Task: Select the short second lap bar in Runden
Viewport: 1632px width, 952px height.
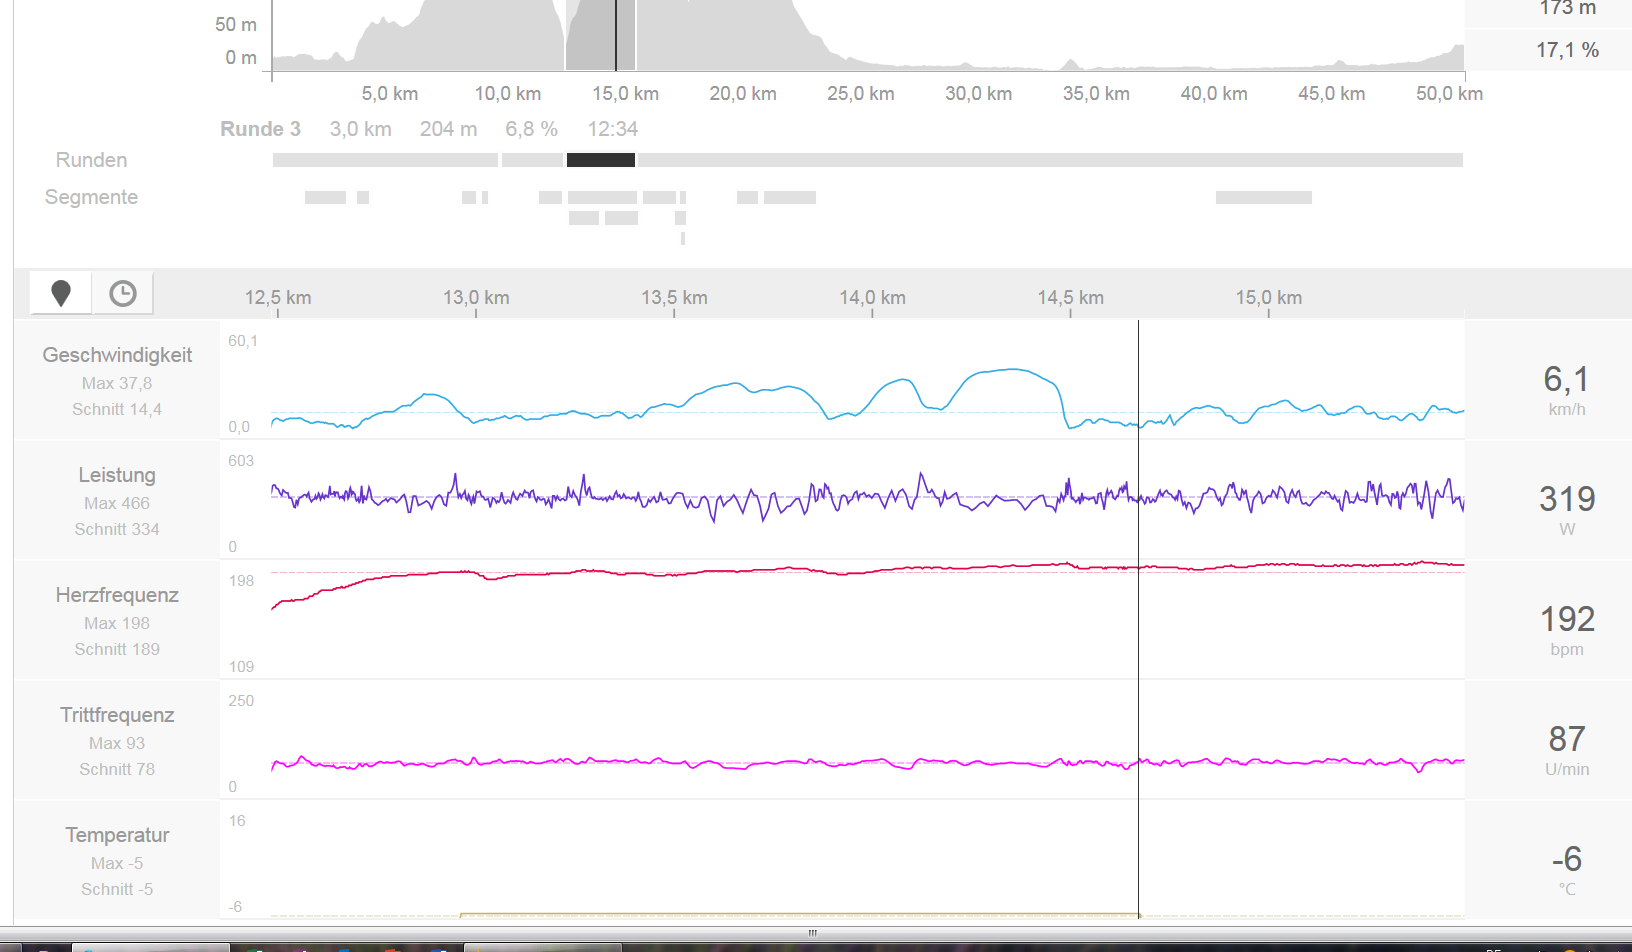Action: pyautogui.click(x=532, y=160)
